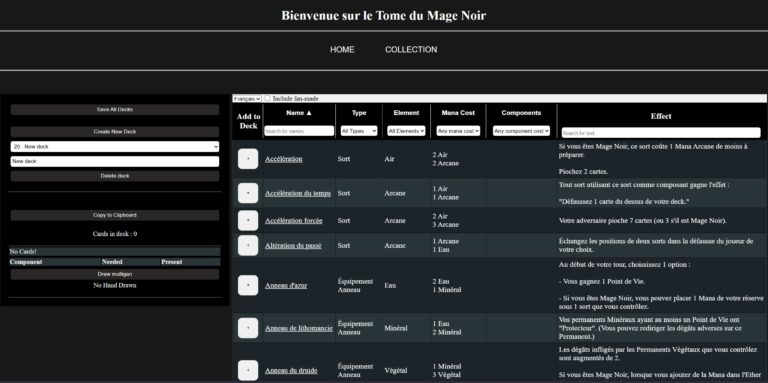Open the COLLECTION page
This screenshot has height=383, width=768.
point(411,49)
